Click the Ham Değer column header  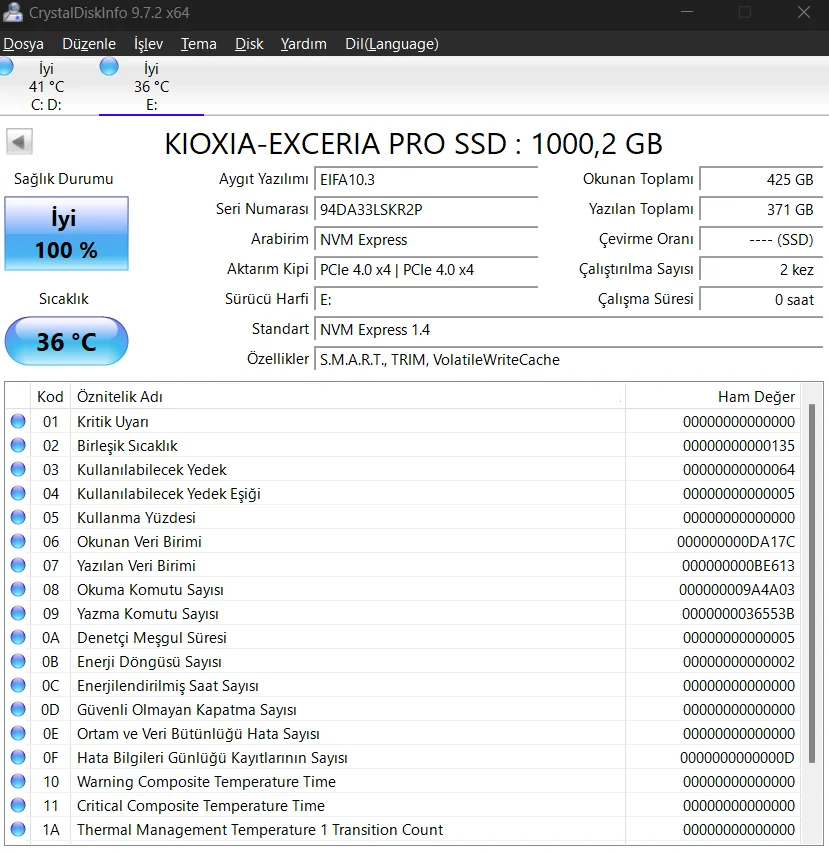point(756,396)
